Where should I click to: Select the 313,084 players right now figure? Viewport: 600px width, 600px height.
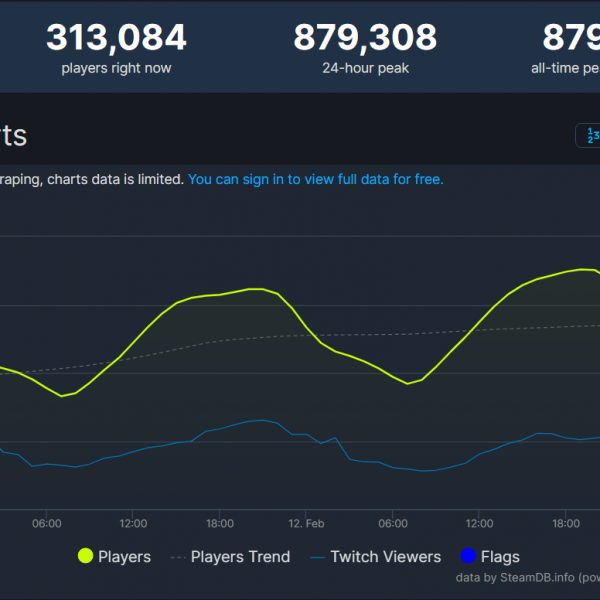coord(116,37)
